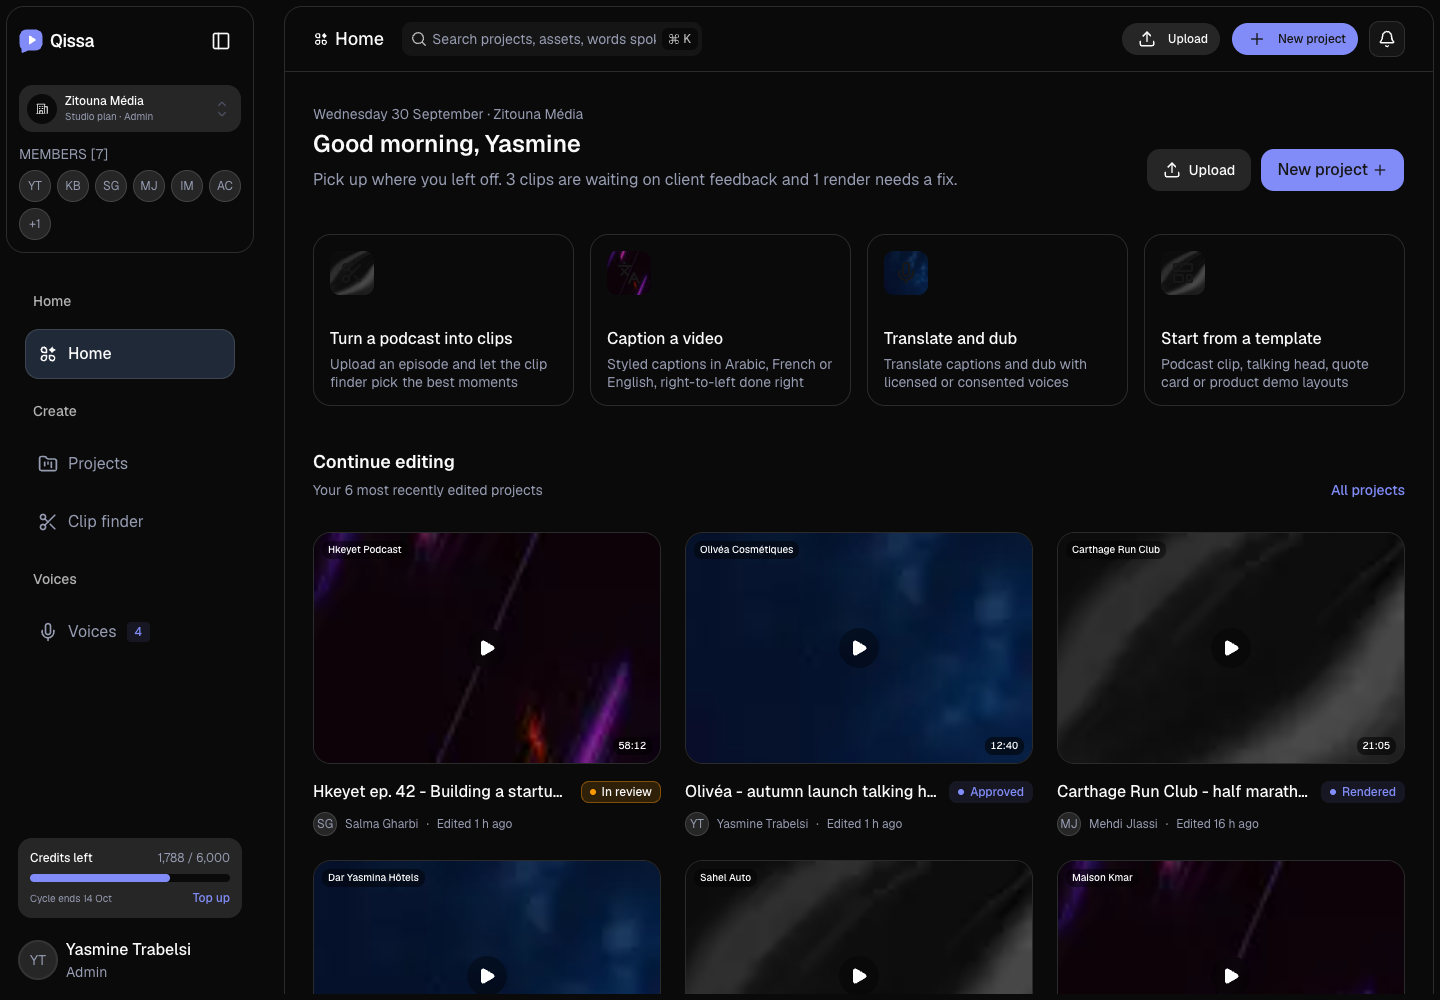
Task: Select member avatar IM
Action: [187, 186]
